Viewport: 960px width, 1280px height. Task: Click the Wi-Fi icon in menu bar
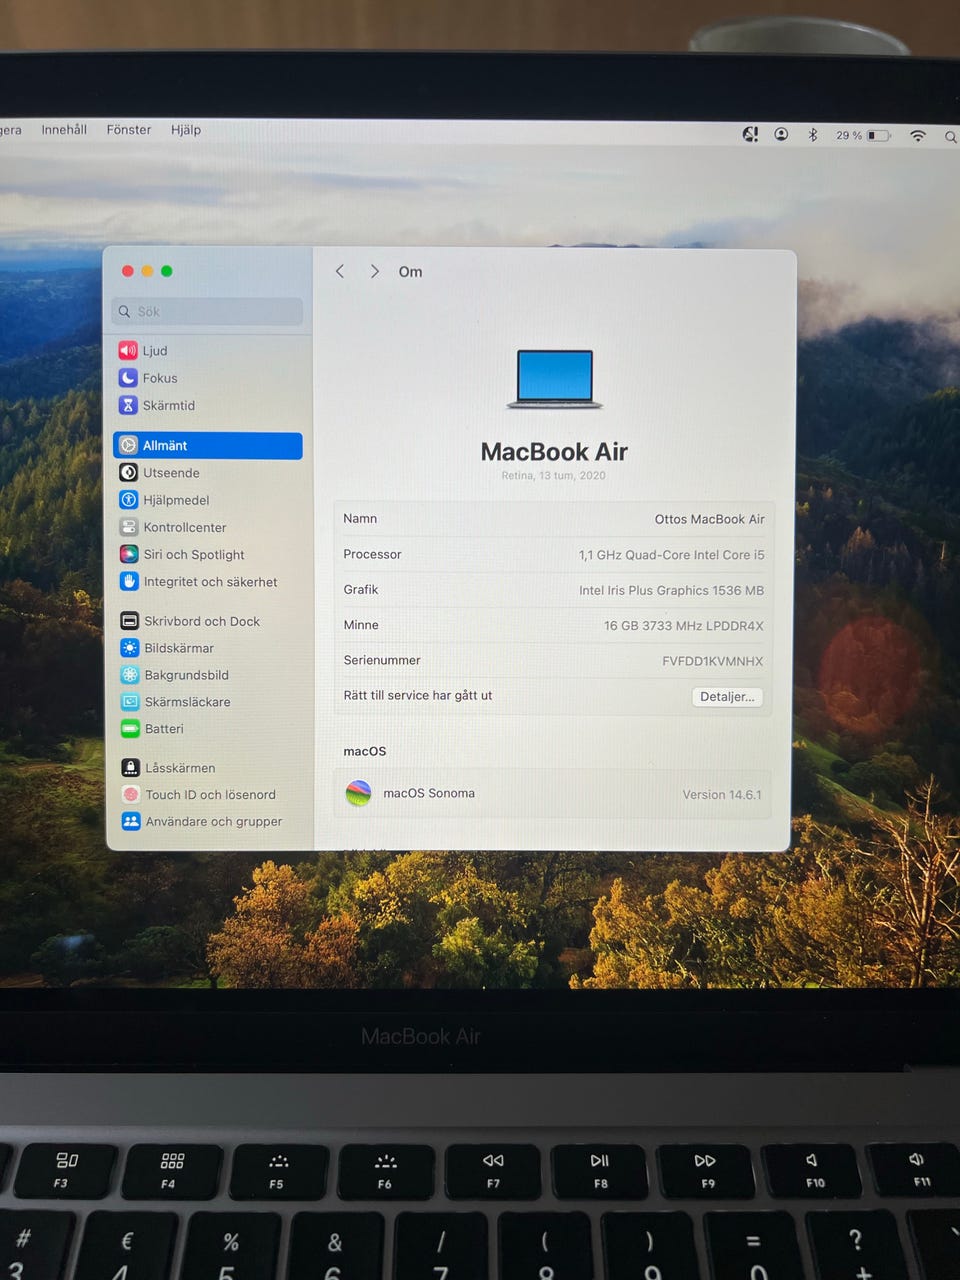[x=918, y=136]
